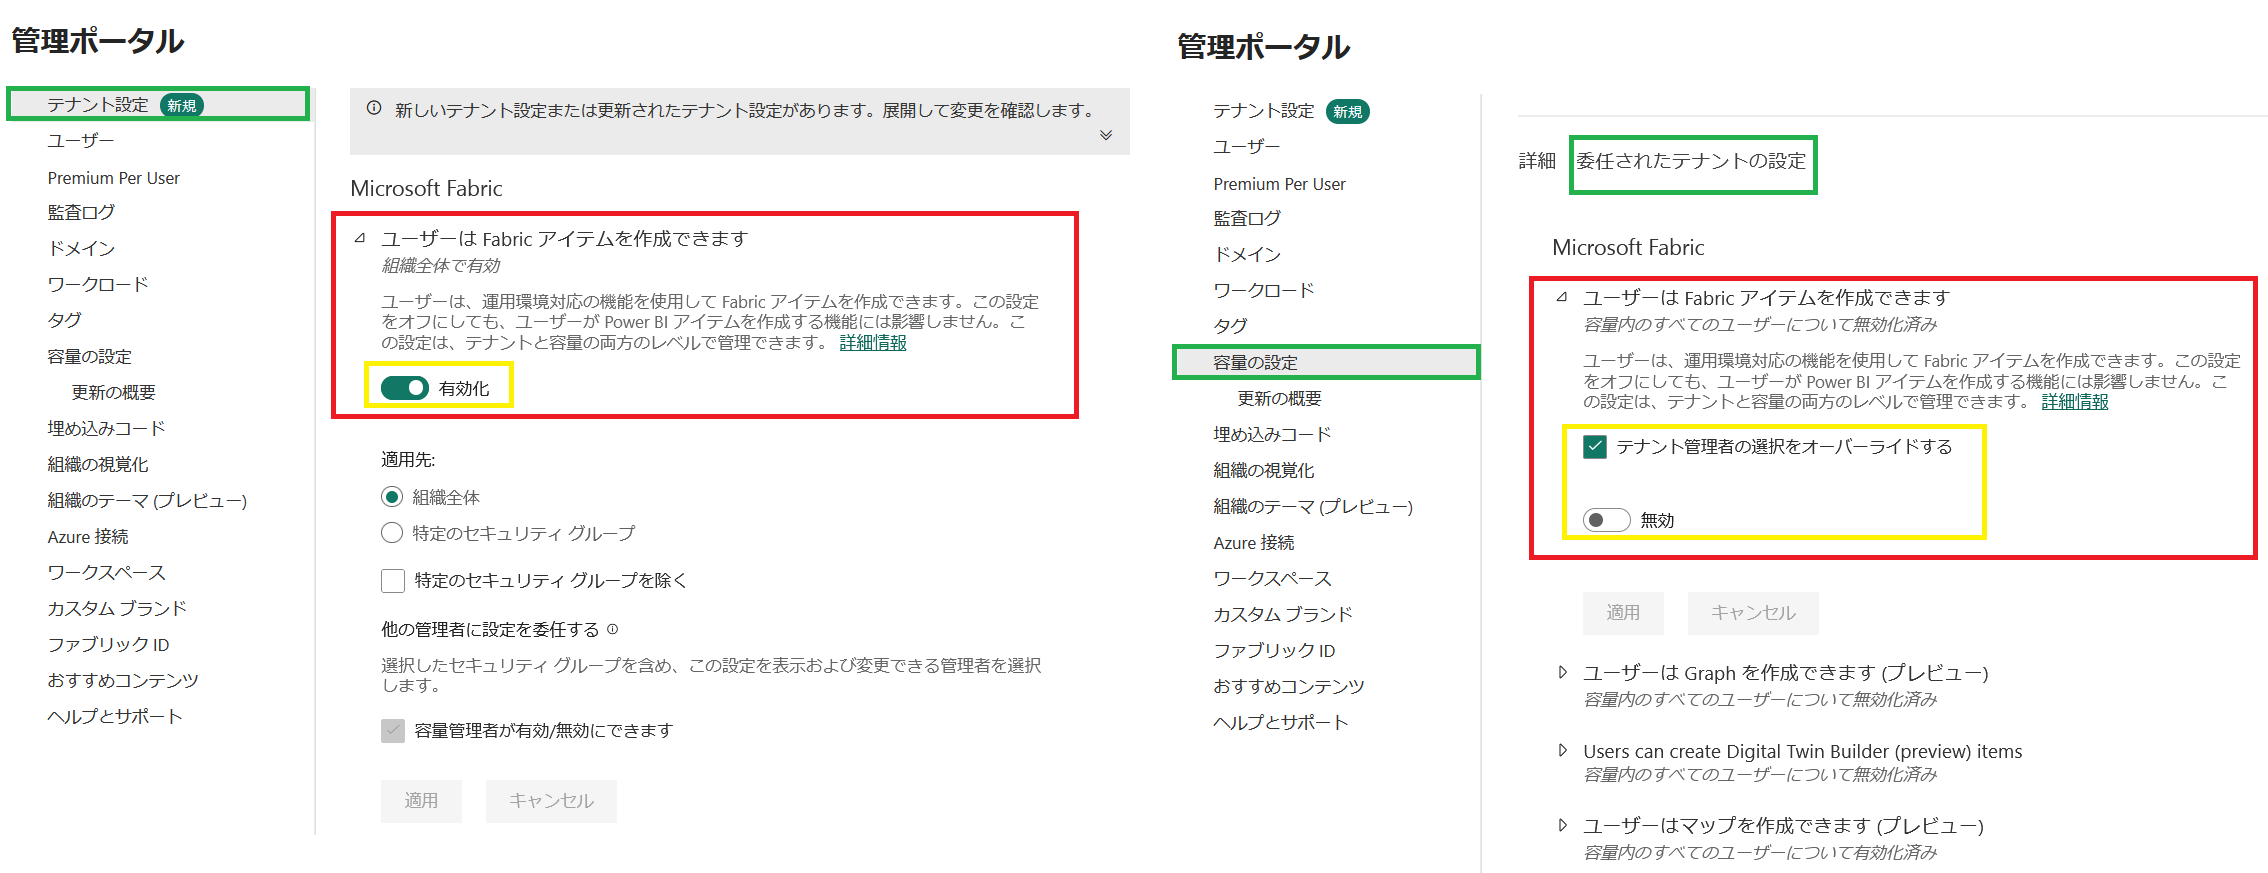This screenshot has height=873, width=2268.
Task: Click info icon in the new tenant settings banner
Action: pos(374,109)
